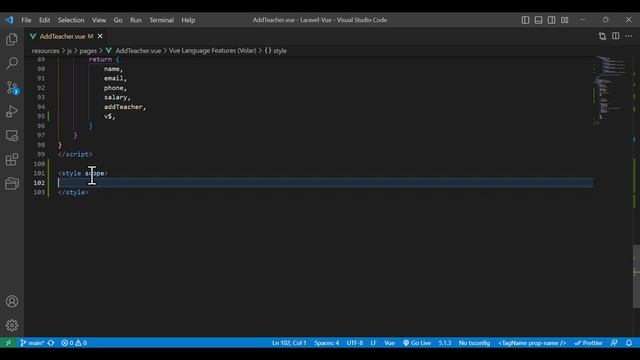Viewport: 640px width, 360px height.
Task: Click TagName prop-name status item
Action: coord(532,343)
